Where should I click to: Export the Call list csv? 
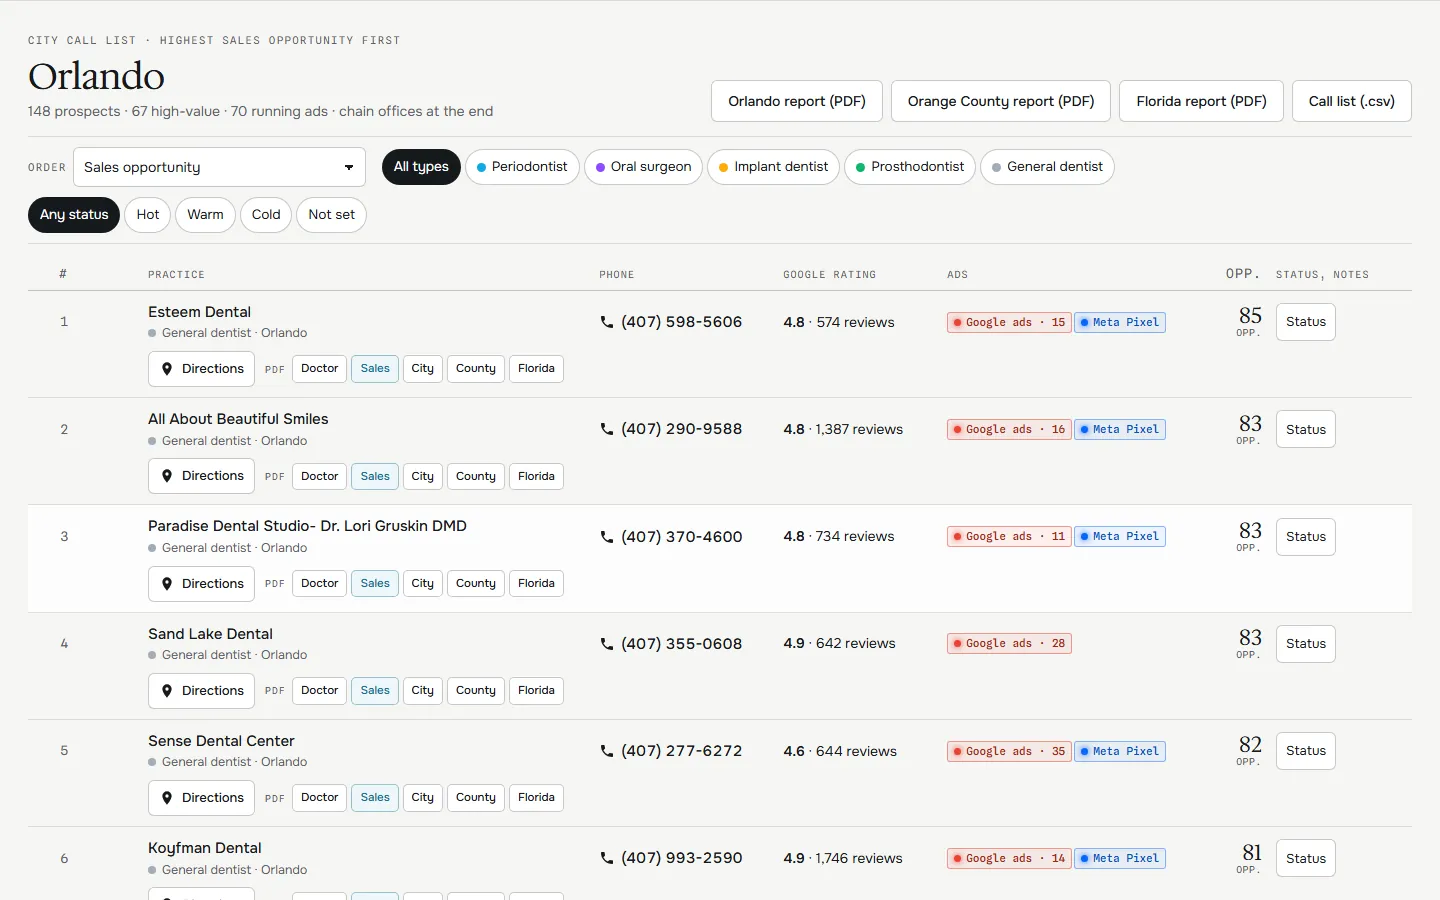pyautogui.click(x=1352, y=101)
